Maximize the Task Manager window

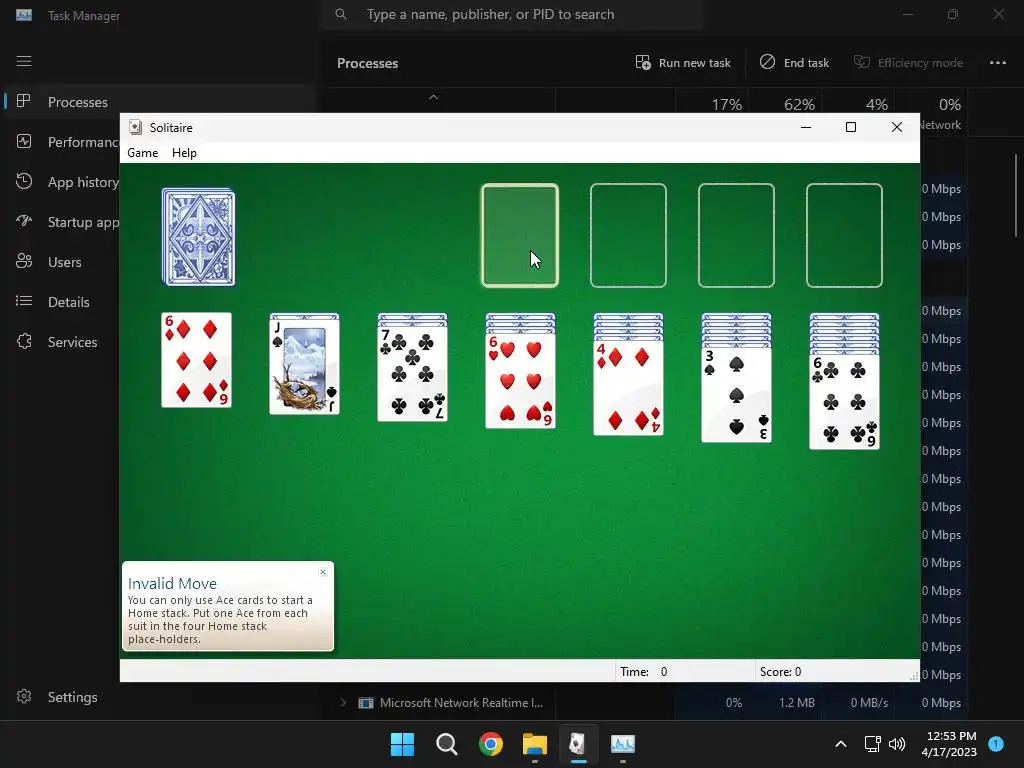[x=953, y=14]
